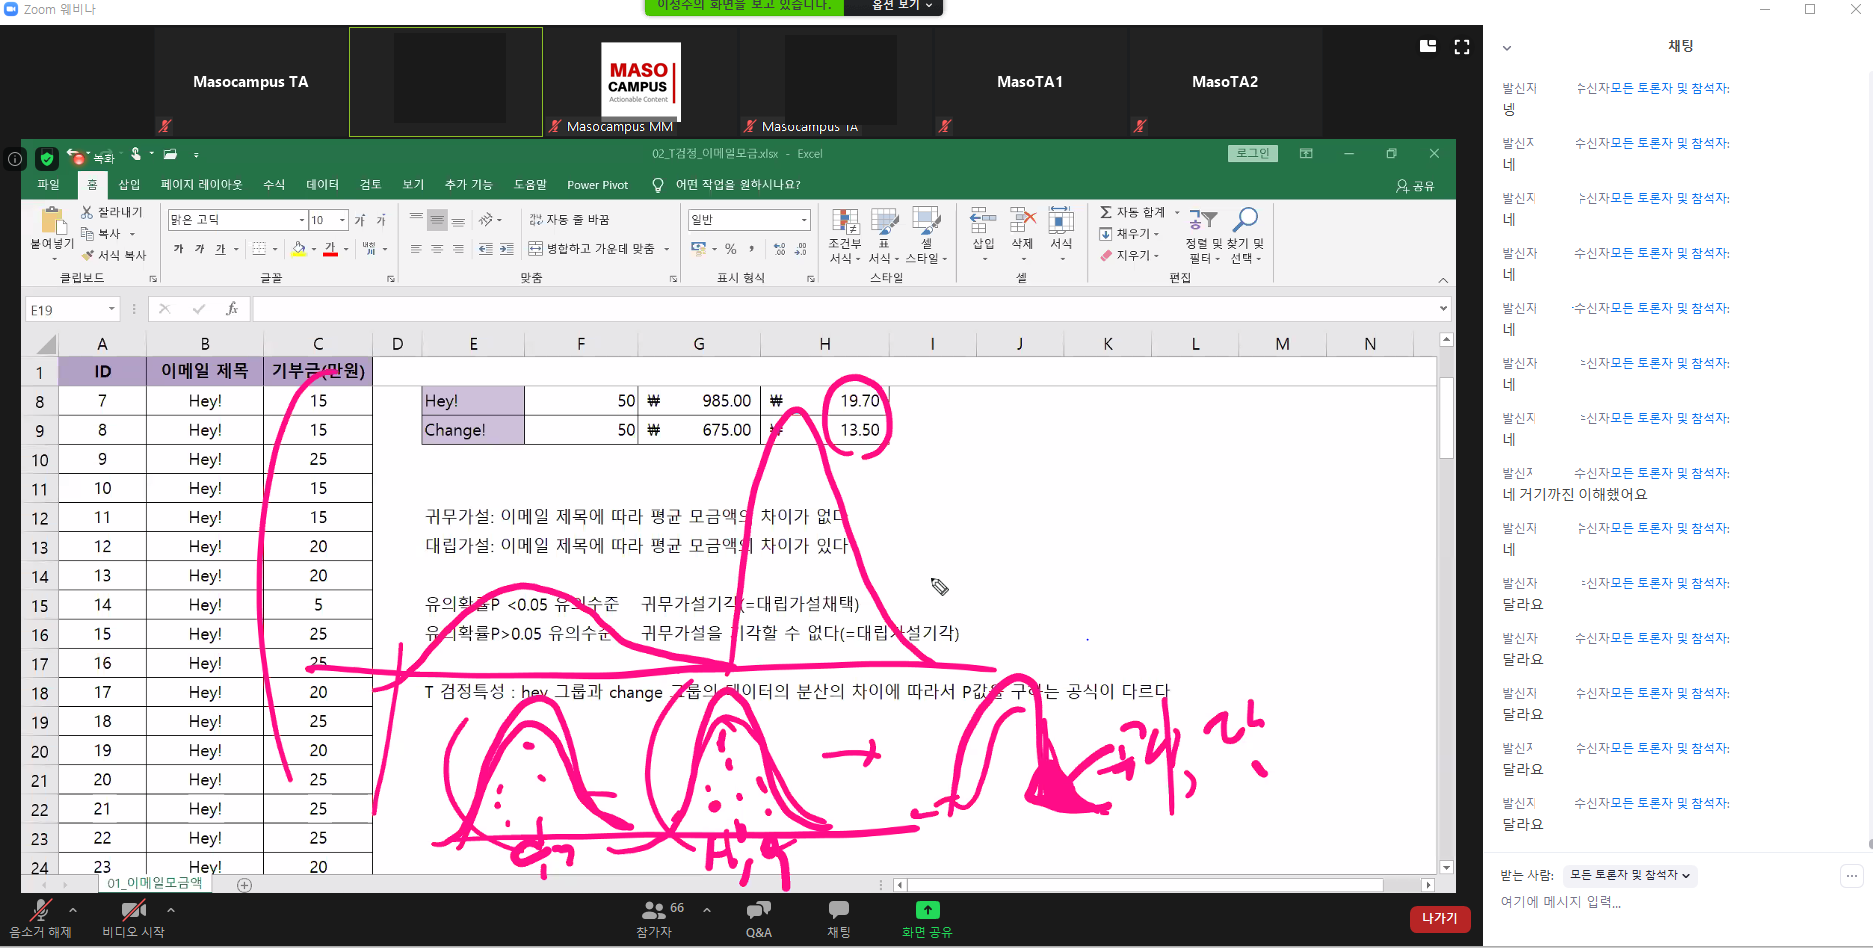Start video with the camera toggle
Image resolution: width=1873 pixels, height=948 pixels.
133,909
